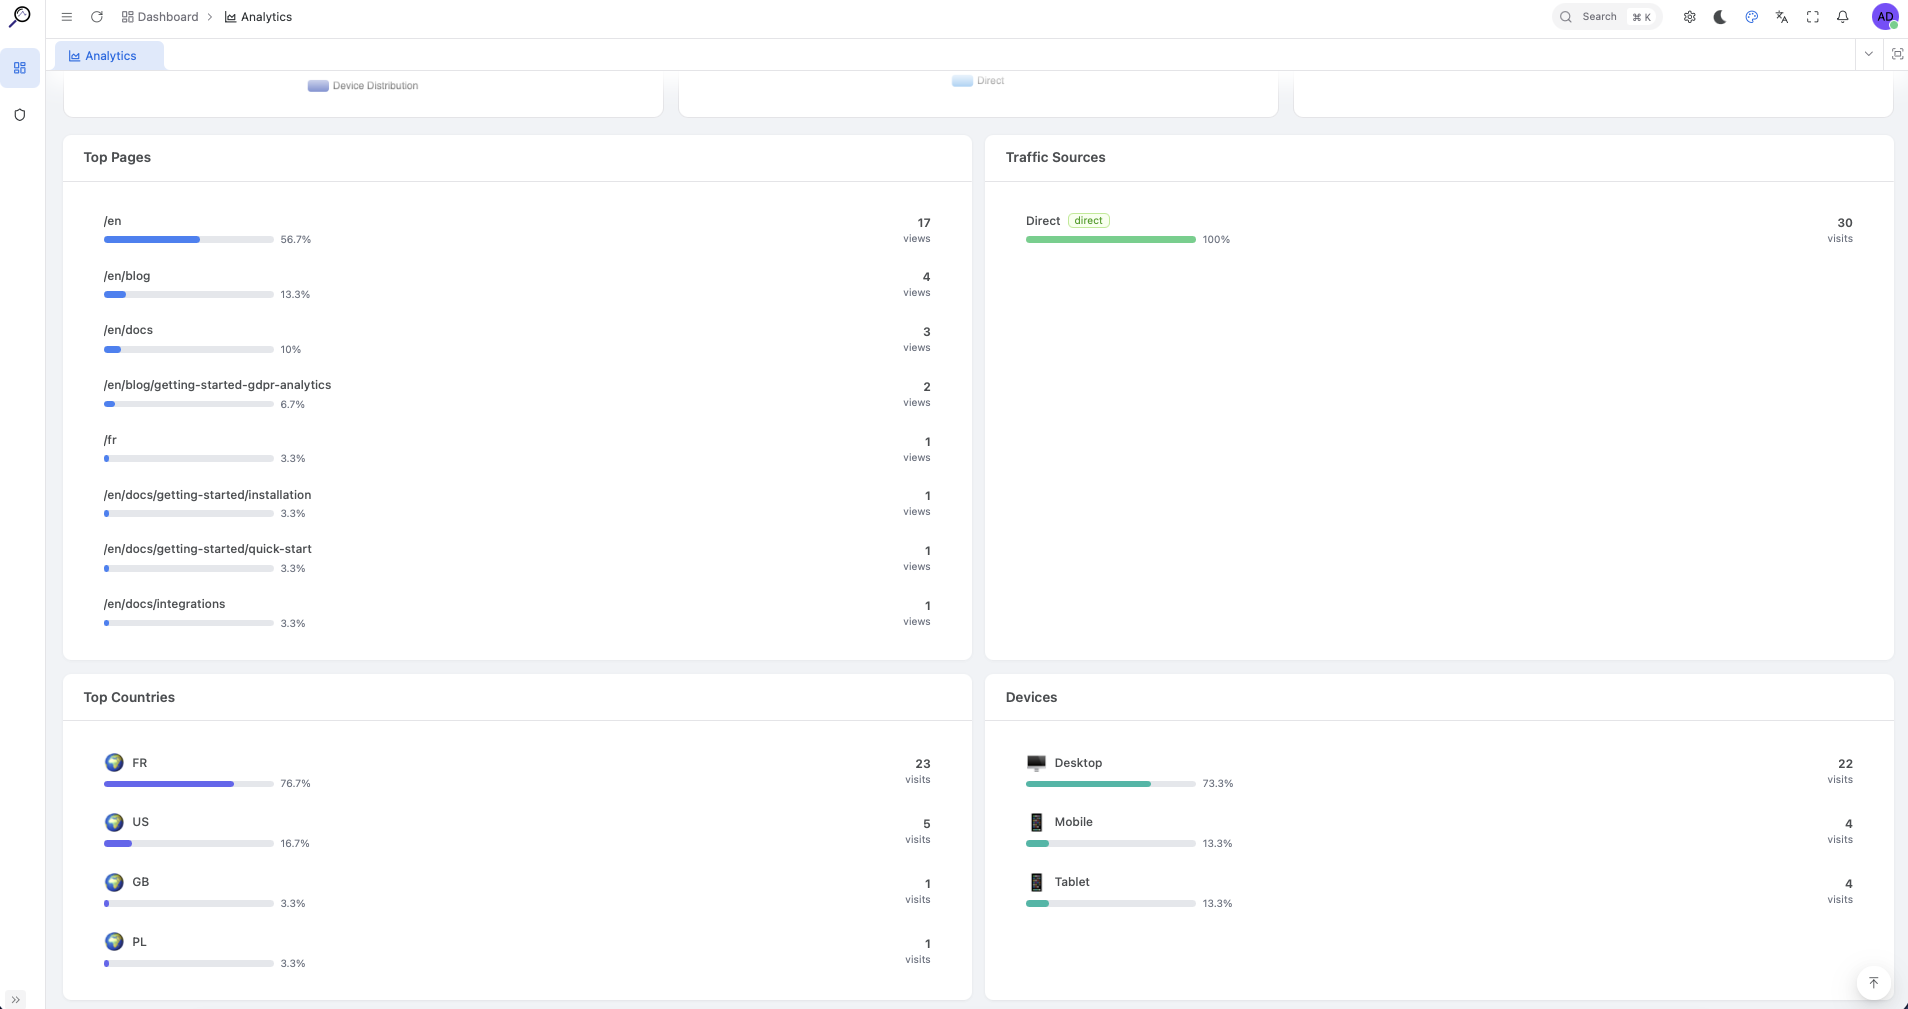The width and height of the screenshot is (1908, 1009).
Task: Refresh the page with the reload icon
Action: pos(97,16)
